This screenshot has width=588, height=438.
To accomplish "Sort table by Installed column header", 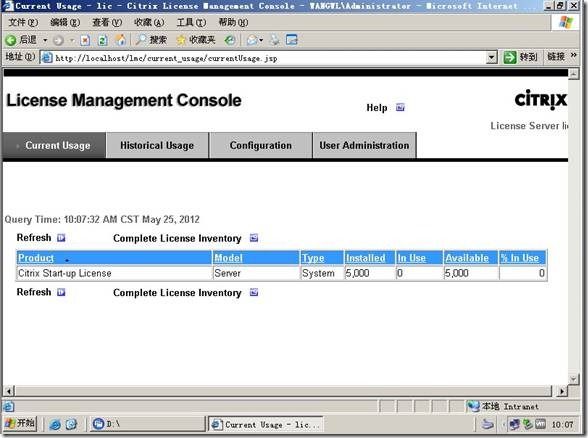I will (365, 258).
